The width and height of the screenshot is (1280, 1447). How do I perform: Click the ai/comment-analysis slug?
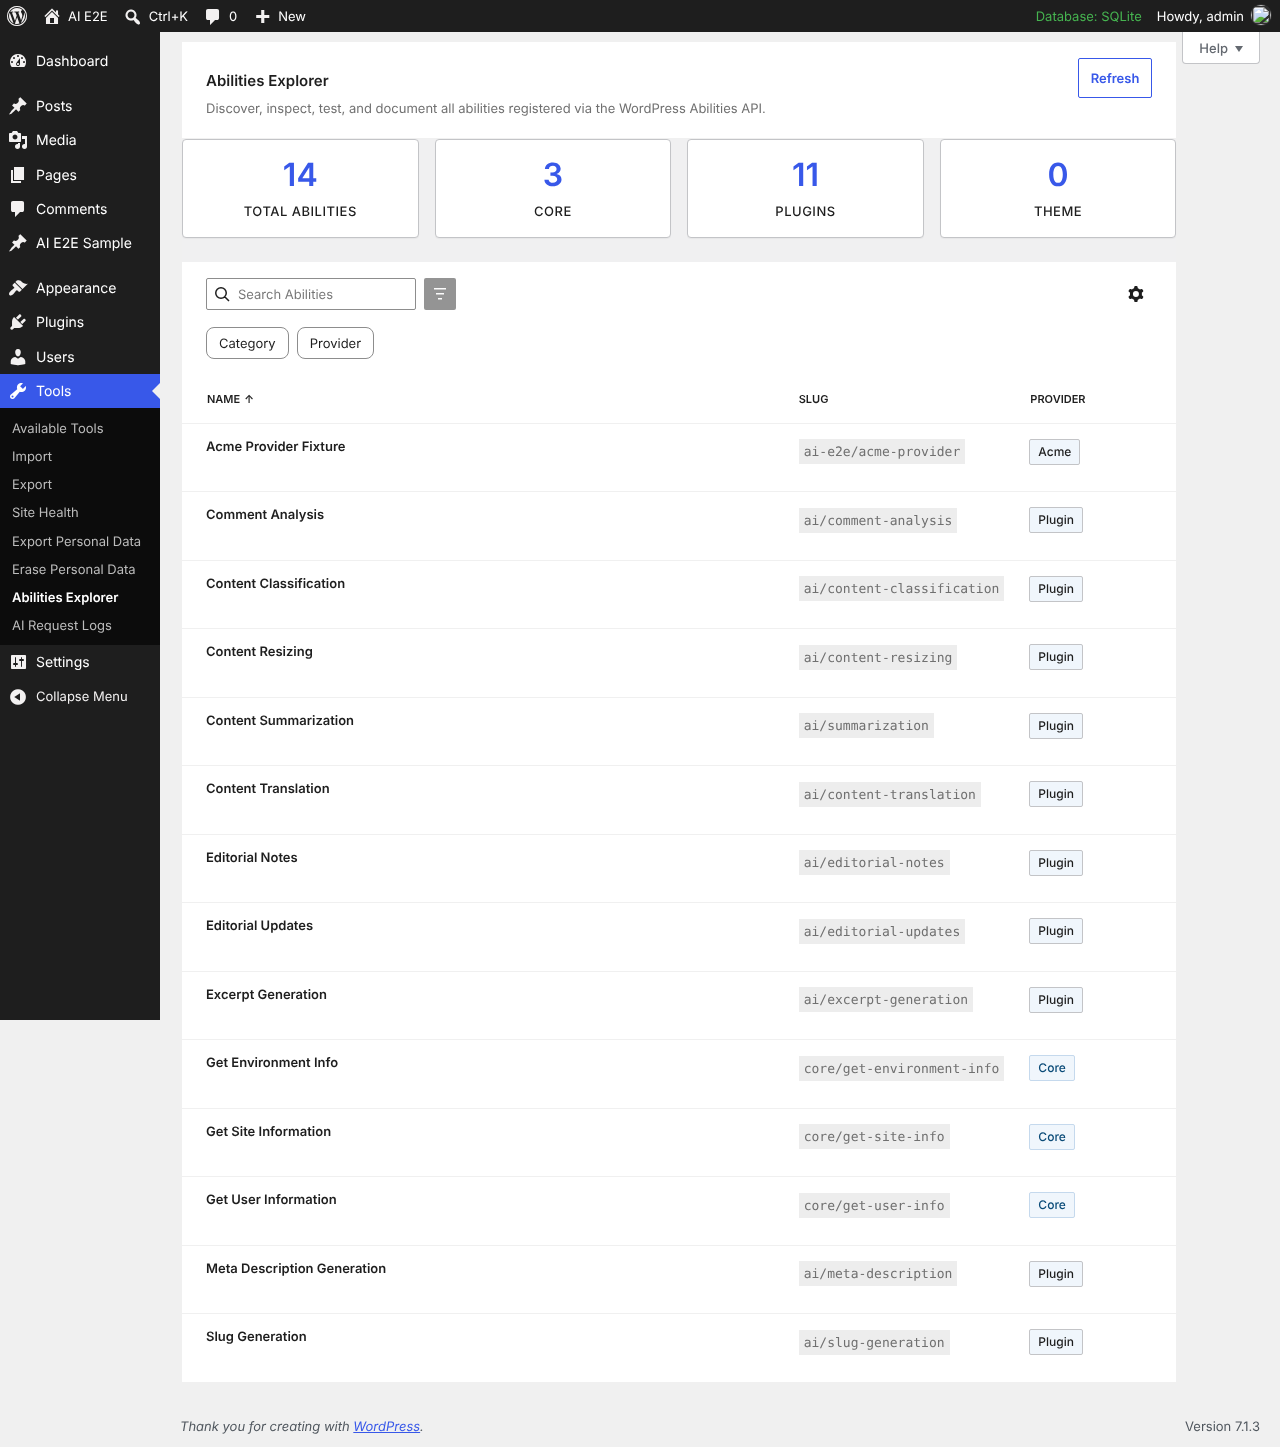(878, 521)
